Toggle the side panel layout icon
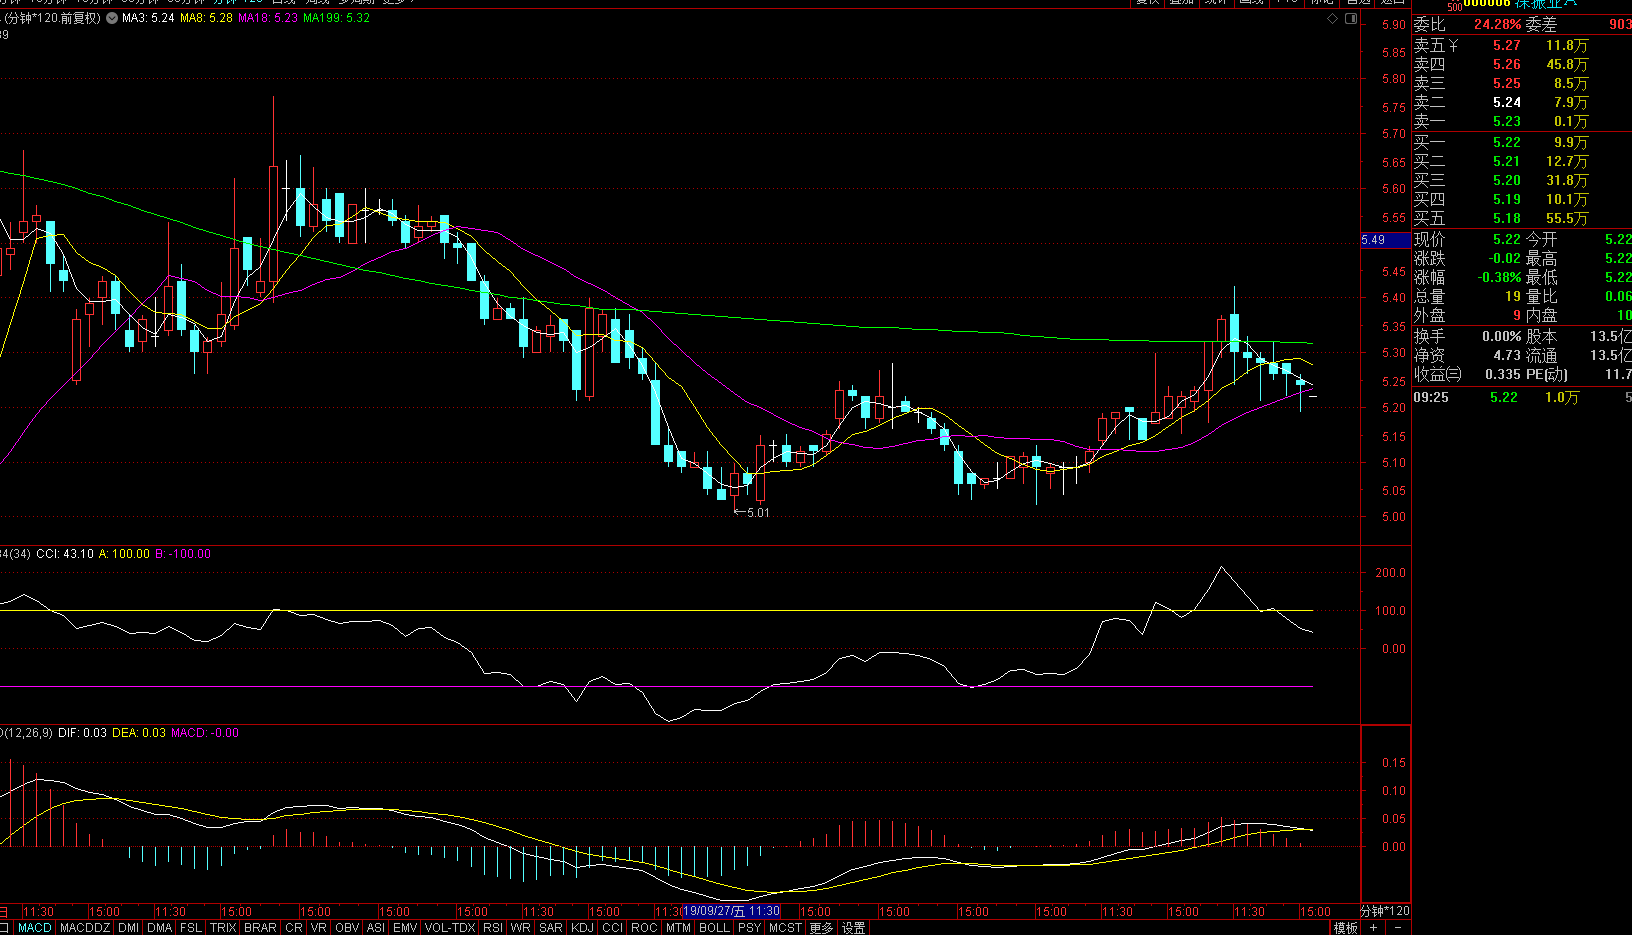The height and width of the screenshot is (935, 1632). coord(1351,18)
